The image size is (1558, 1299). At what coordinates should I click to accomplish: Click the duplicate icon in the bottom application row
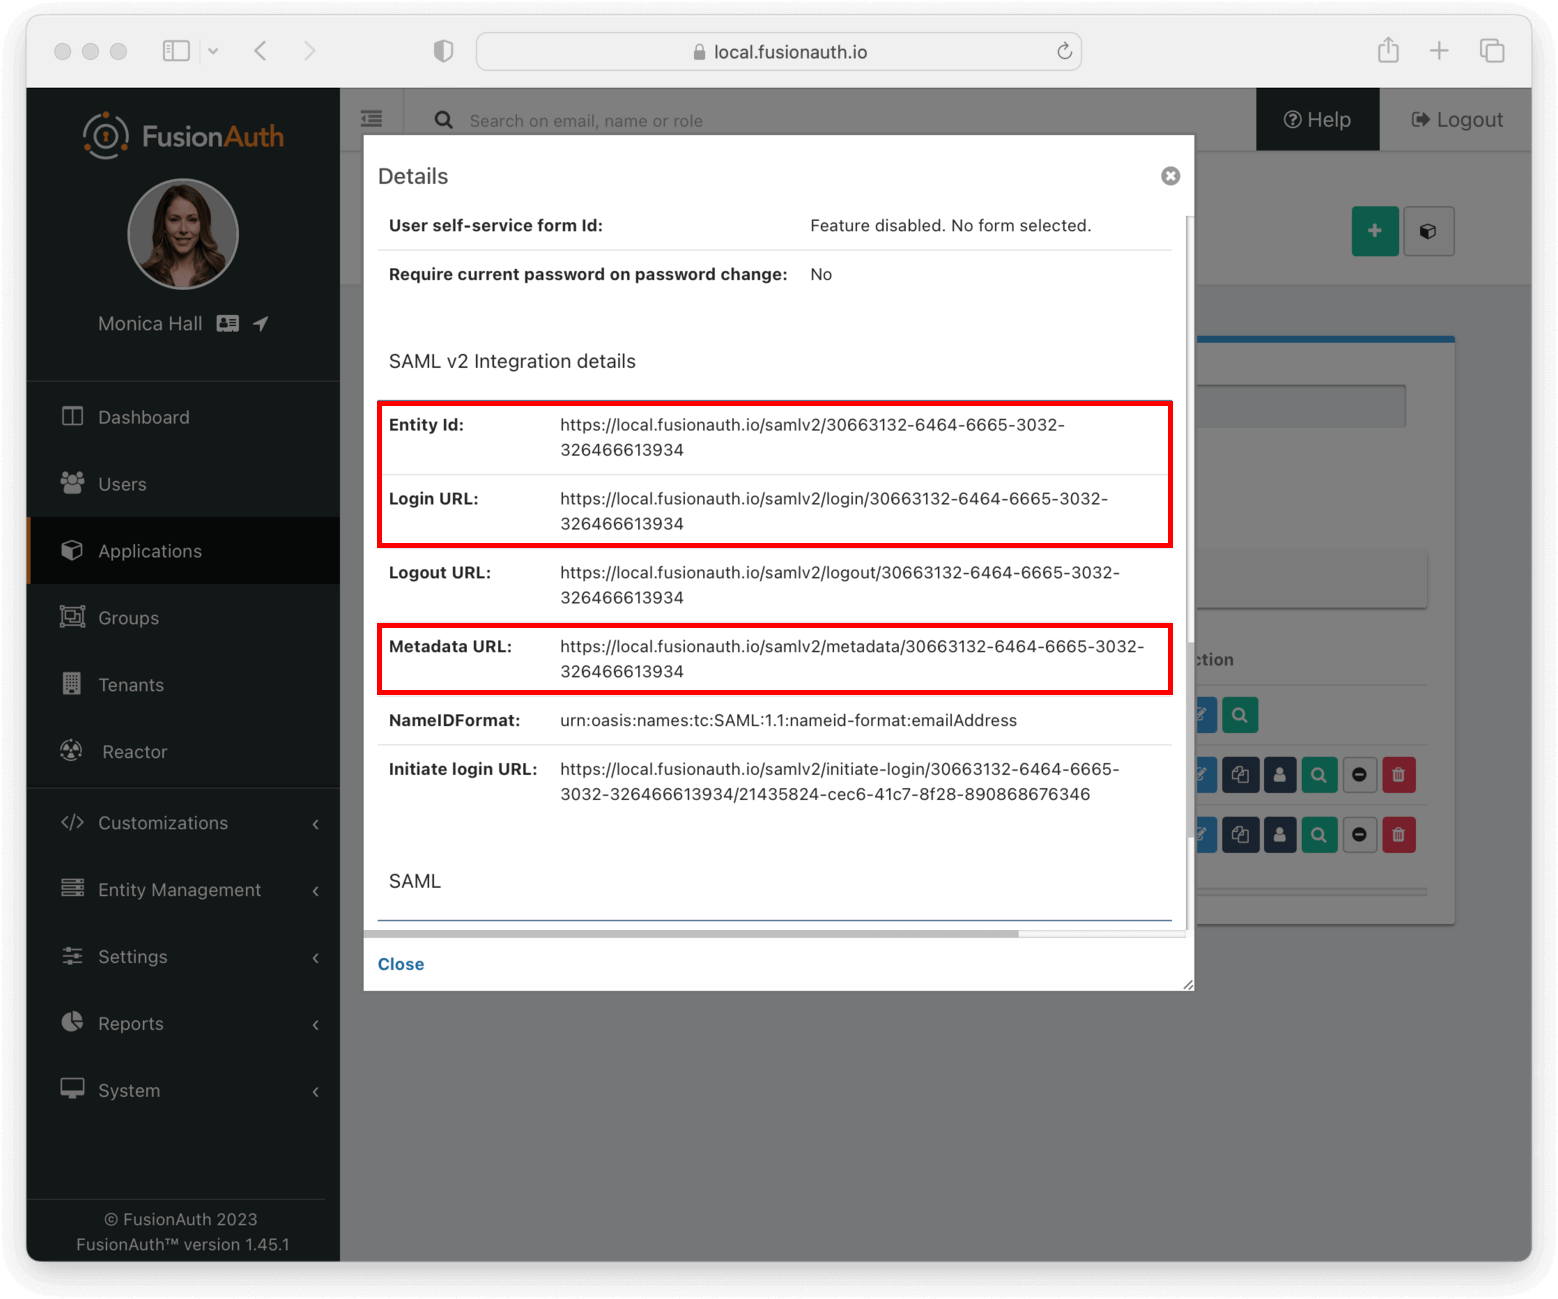pyautogui.click(x=1240, y=834)
